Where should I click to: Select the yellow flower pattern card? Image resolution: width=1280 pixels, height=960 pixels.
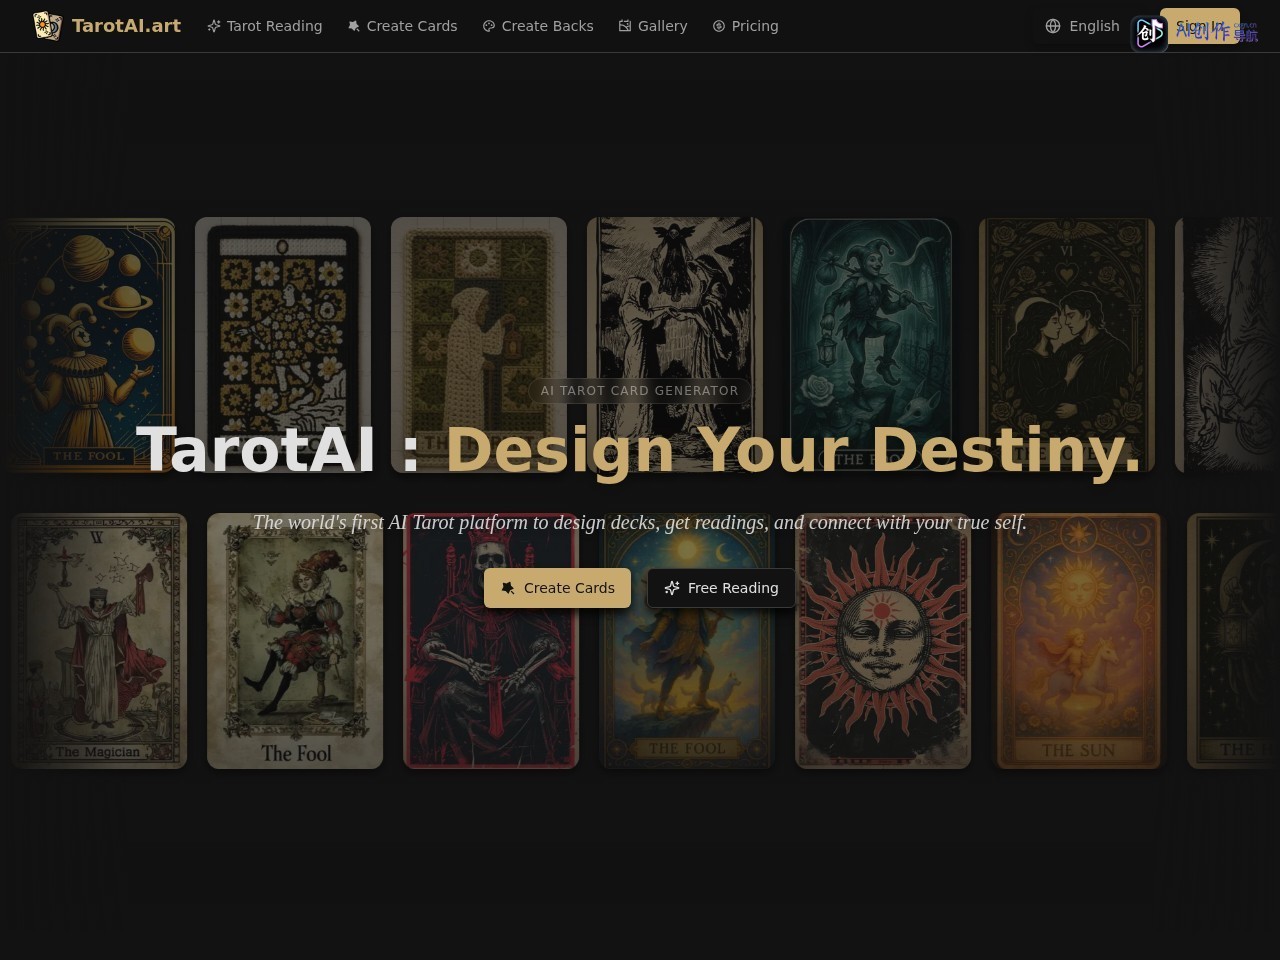283,345
